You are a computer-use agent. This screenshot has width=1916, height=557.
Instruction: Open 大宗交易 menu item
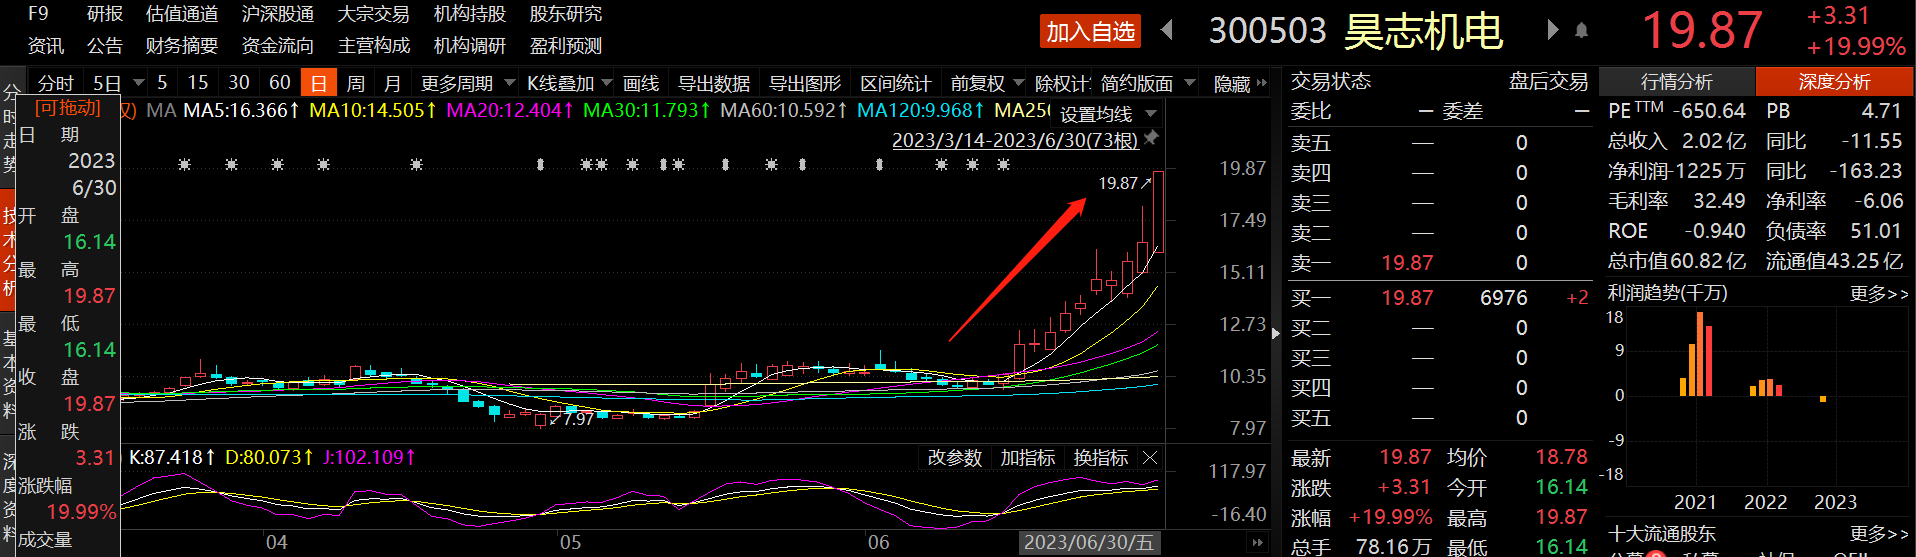coord(374,14)
